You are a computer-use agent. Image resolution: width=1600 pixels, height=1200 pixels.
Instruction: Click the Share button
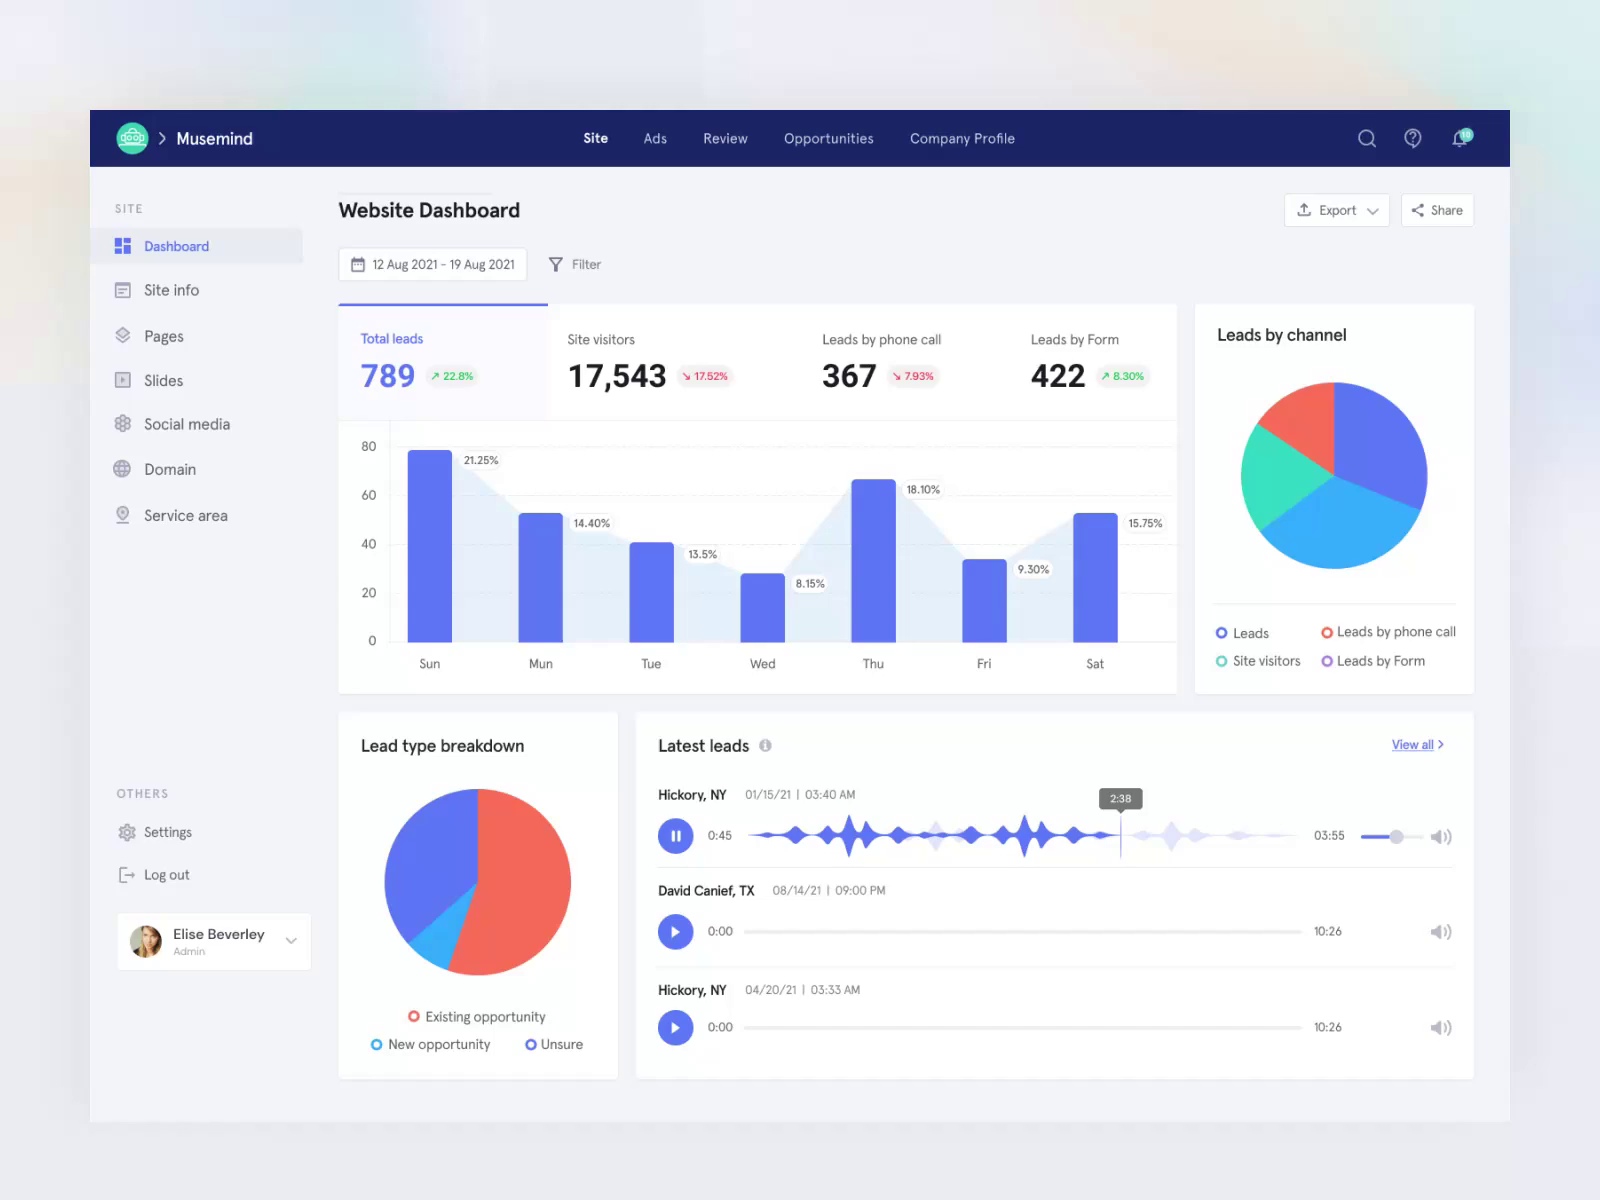pyautogui.click(x=1437, y=210)
